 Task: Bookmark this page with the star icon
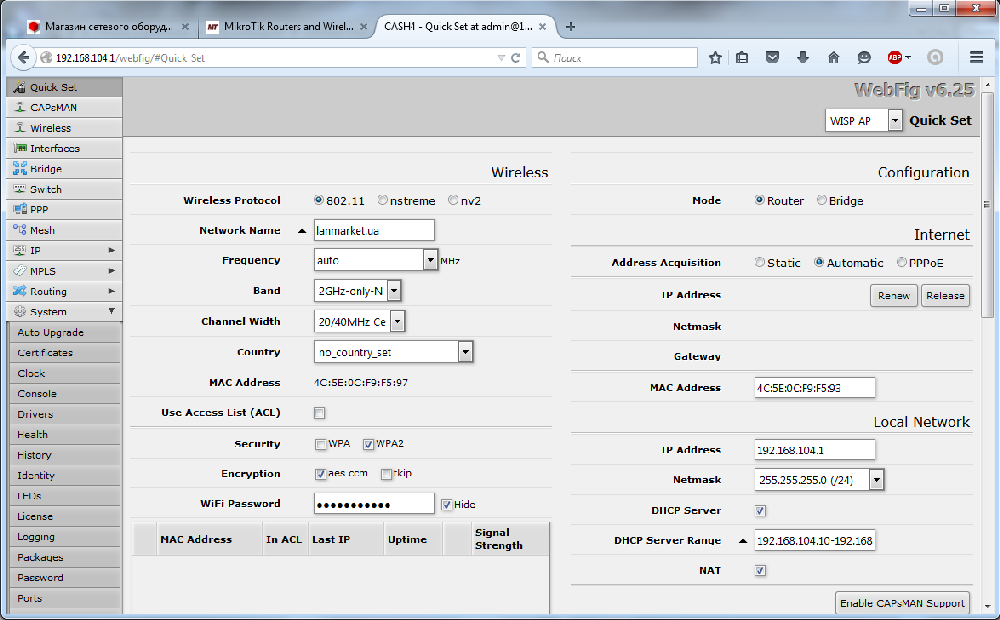pyautogui.click(x=715, y=58)
